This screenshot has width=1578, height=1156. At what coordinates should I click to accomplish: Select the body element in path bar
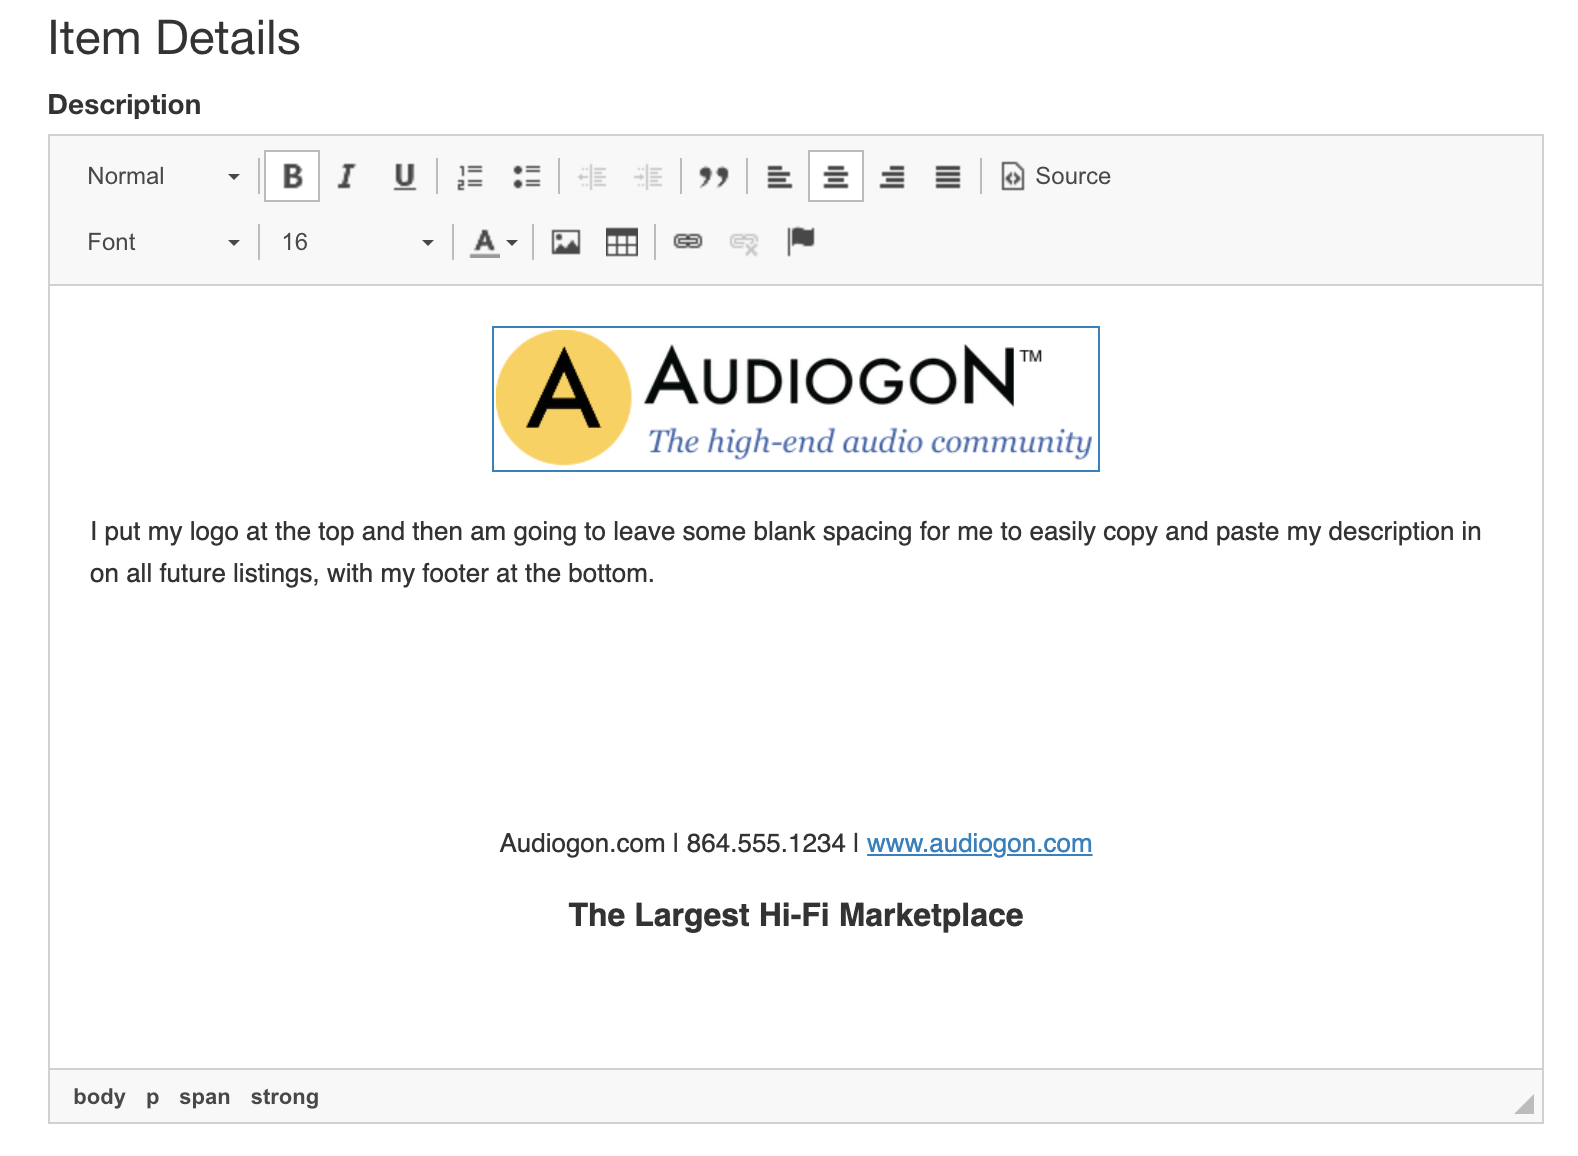tap(99, 1097)
